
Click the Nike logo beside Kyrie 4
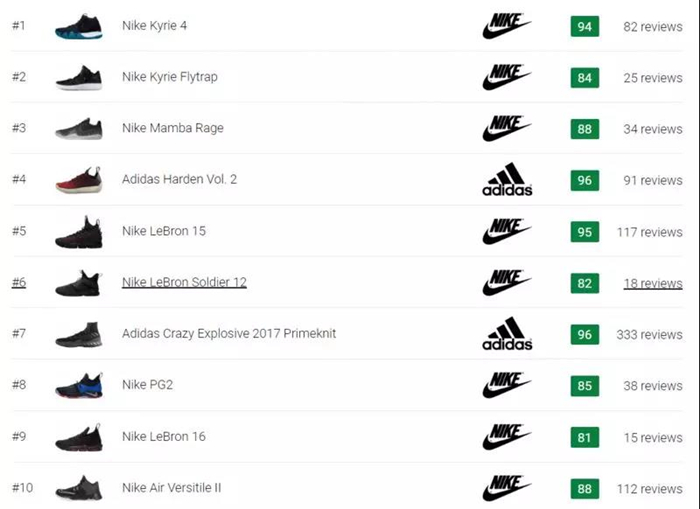pyautogui.click(x=506, y=25)
